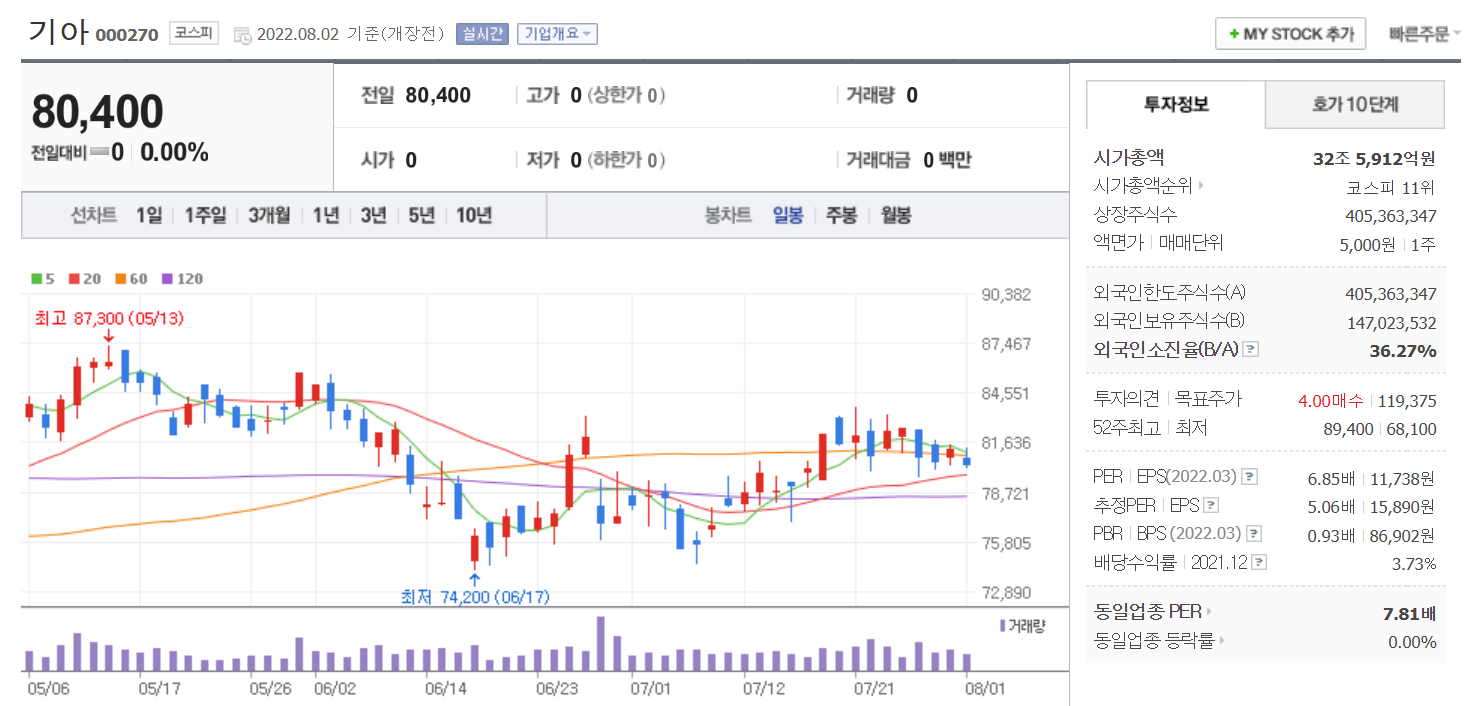Click the 거래대금 0 백만 field

click(908, 160)
